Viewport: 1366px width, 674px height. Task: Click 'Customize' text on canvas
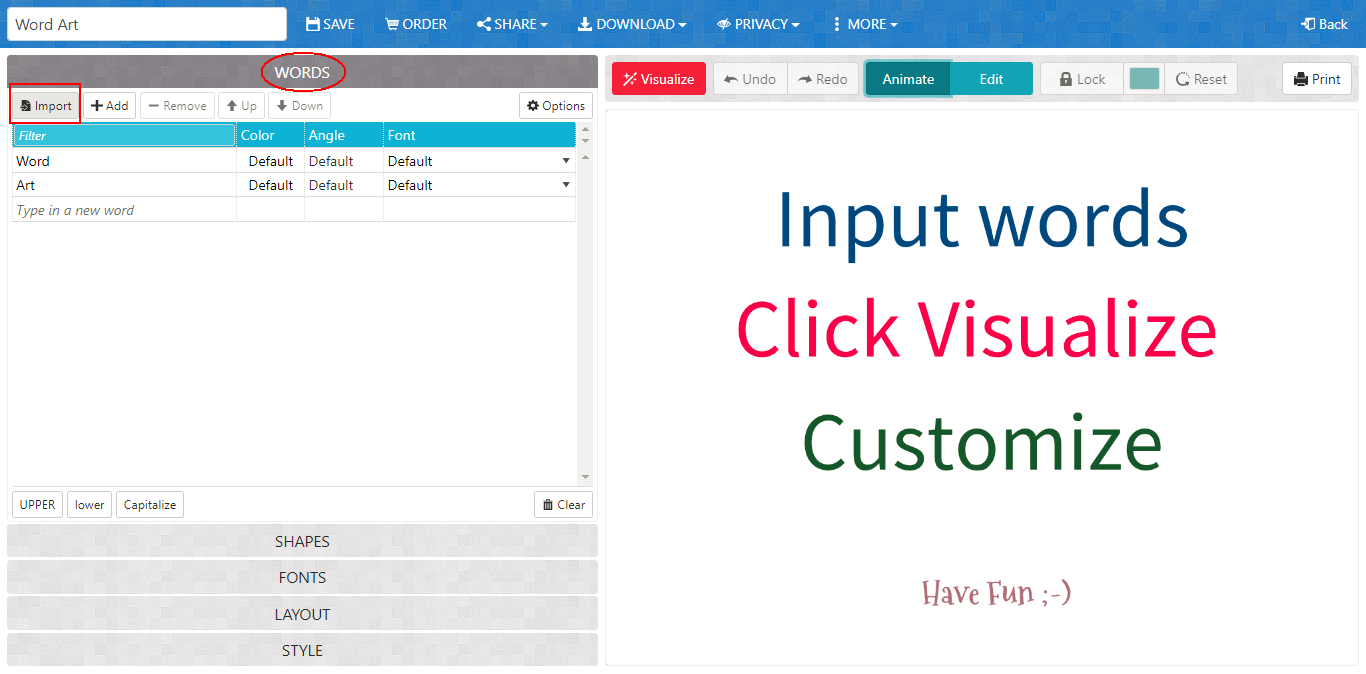pyautogui.click(x=982, y=442)
